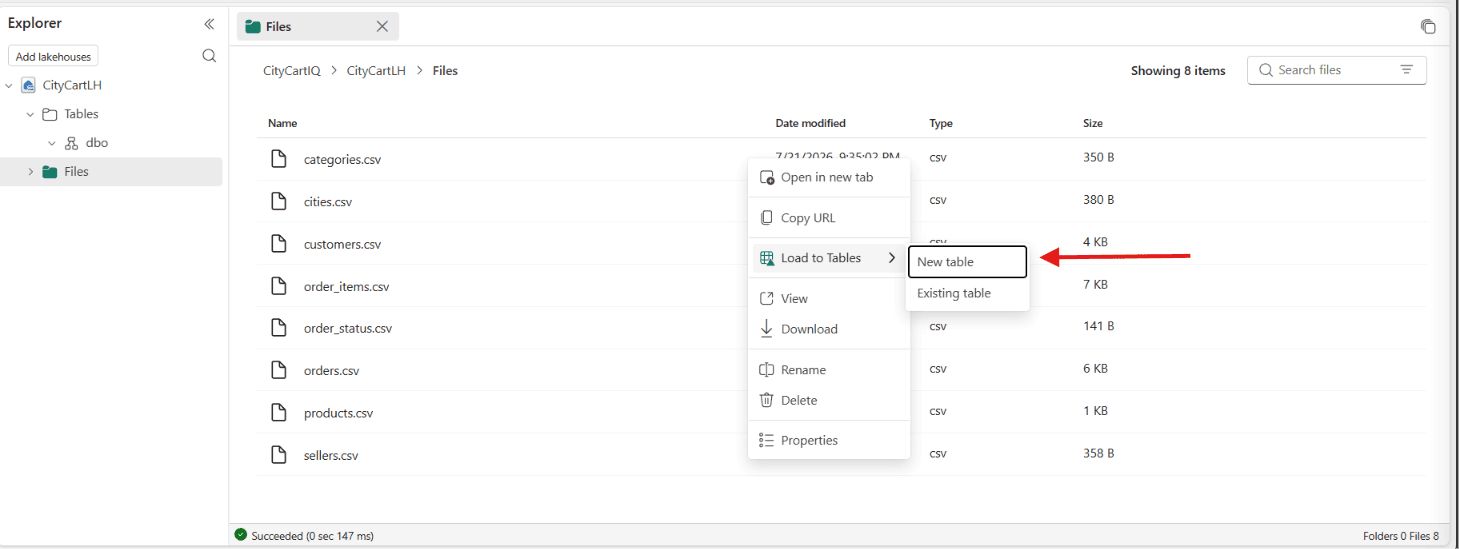The image size is (1459, 549).
Task: Click the categories.csv file name
Action: 342,160
